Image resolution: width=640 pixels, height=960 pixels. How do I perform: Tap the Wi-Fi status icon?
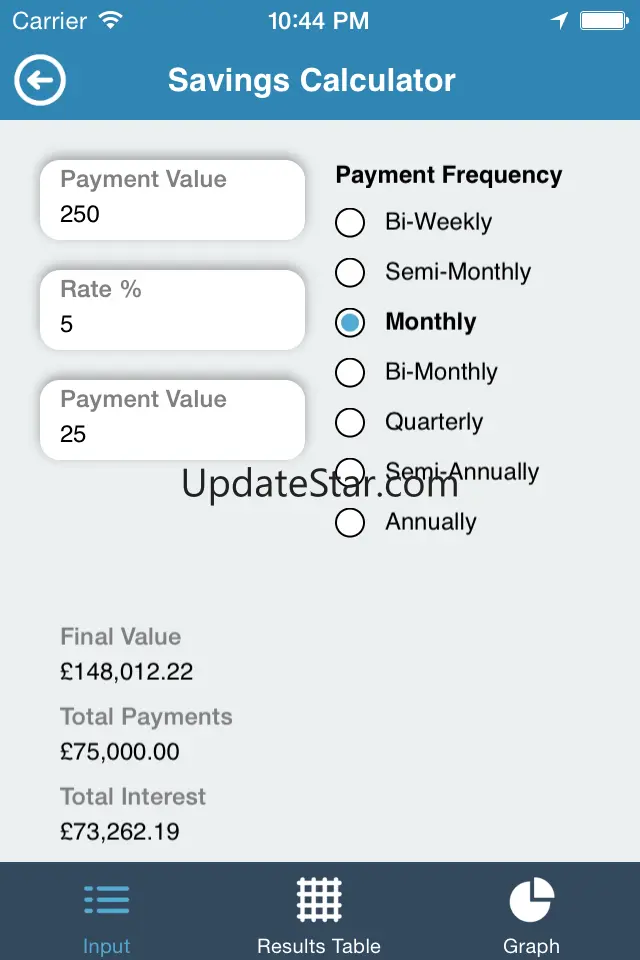pos(111,21)
